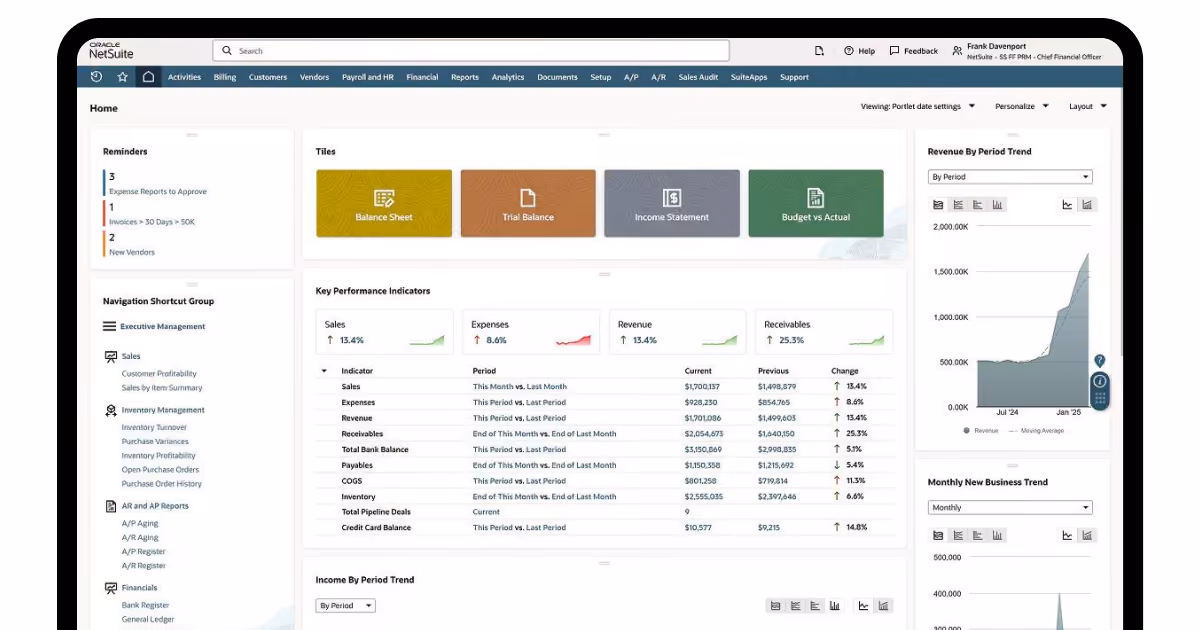1200x630 pixels.
Task: Select column chart icon in Income By Period Trend
Action: point(835,606)
